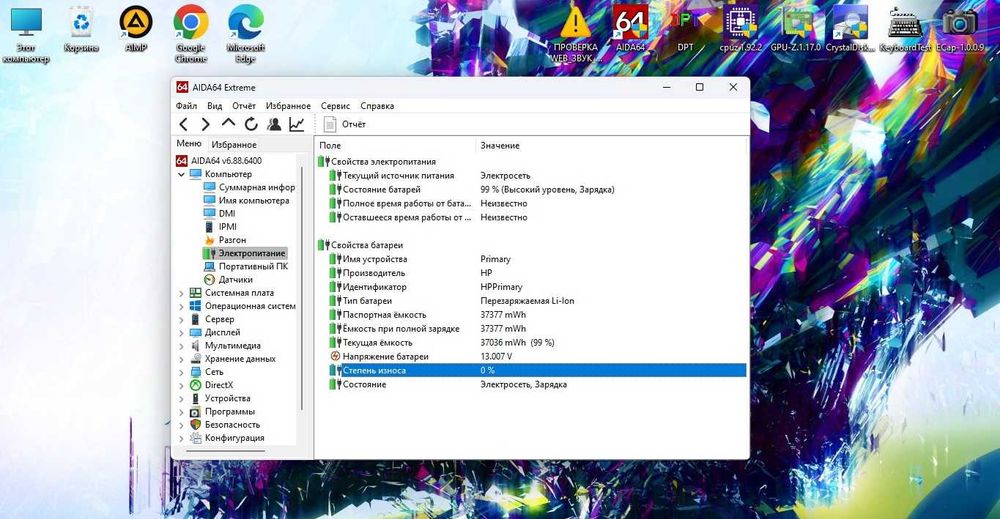Viewport: 1000px width, 519px height.
Task: Expand the Системная плата tree node
Action: 181,293
